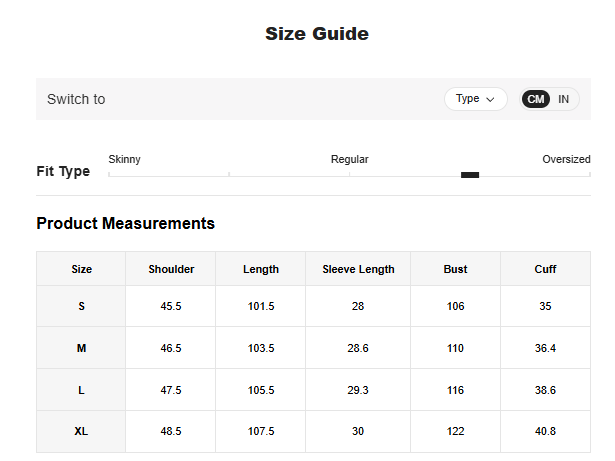Select the size L row label
This screenshot has height=461, width=615.
81,390
